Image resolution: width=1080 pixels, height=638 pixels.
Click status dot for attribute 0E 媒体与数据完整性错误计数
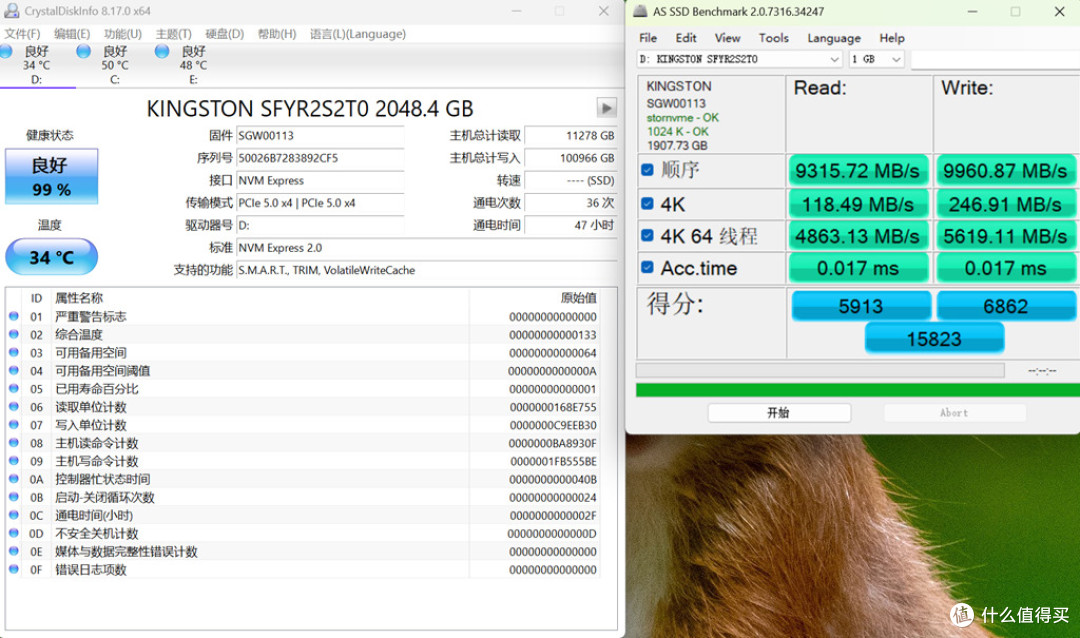point(14,551)
